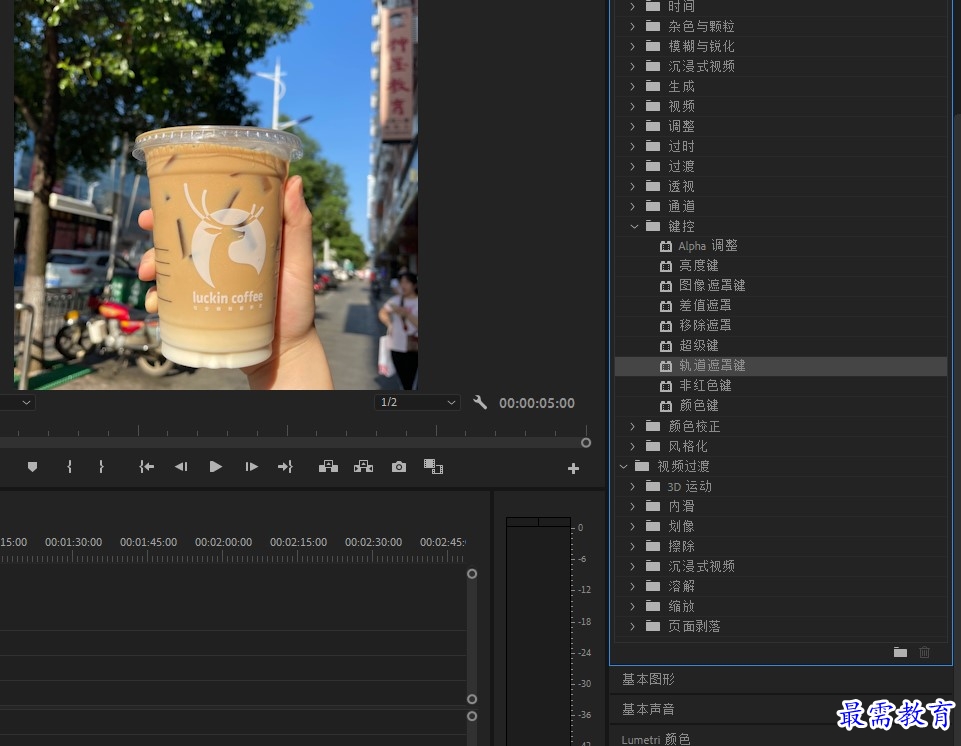This screenshot has height=746, width=961.
Task: Click the new custom bin folder icon
Action: [x=900, y=652]
